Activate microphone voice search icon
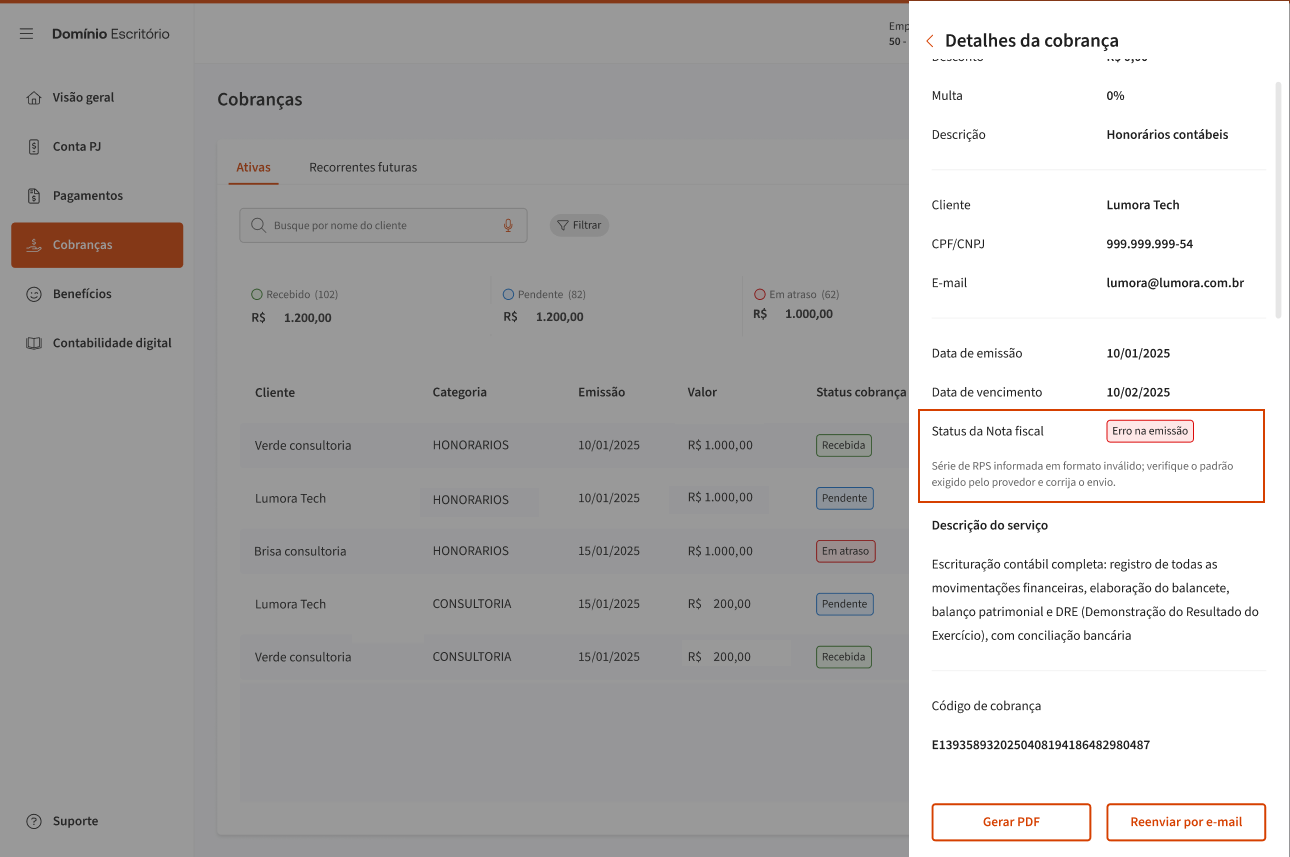The image size is (1290, 857). 508,225
